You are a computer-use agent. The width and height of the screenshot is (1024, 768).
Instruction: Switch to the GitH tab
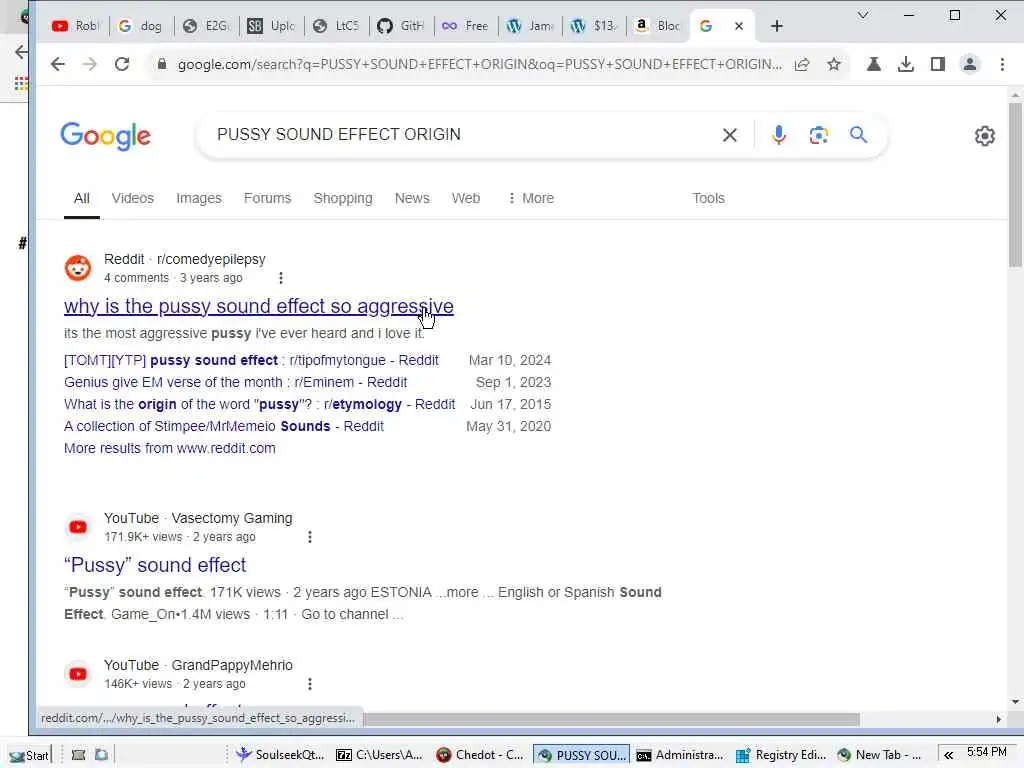pos(401,26)
